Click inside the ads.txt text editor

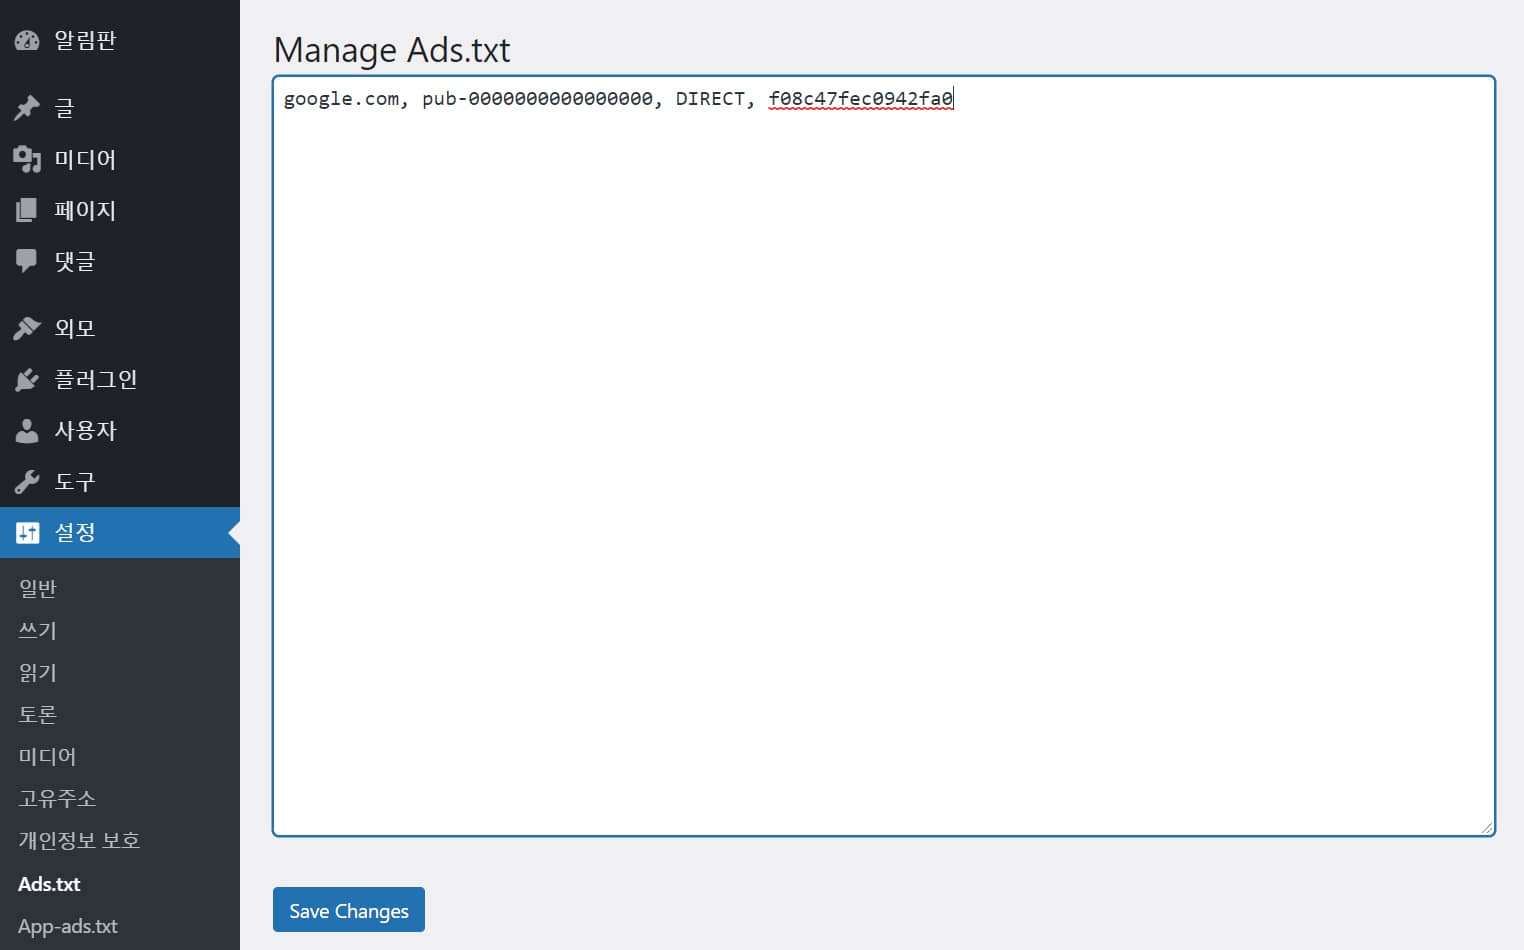pyautogui.click(x=880, y=450)
